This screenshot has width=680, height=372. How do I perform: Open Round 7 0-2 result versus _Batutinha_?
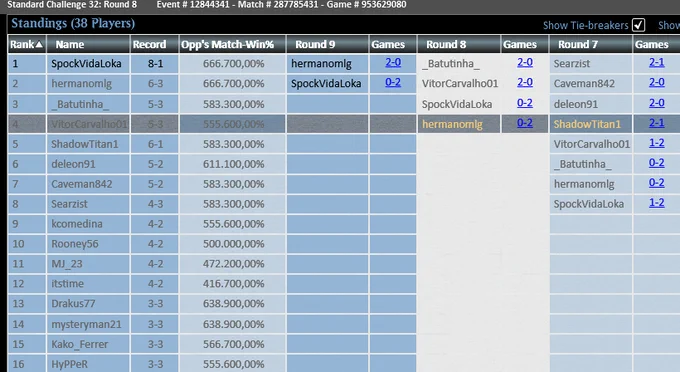click(657, 163)
